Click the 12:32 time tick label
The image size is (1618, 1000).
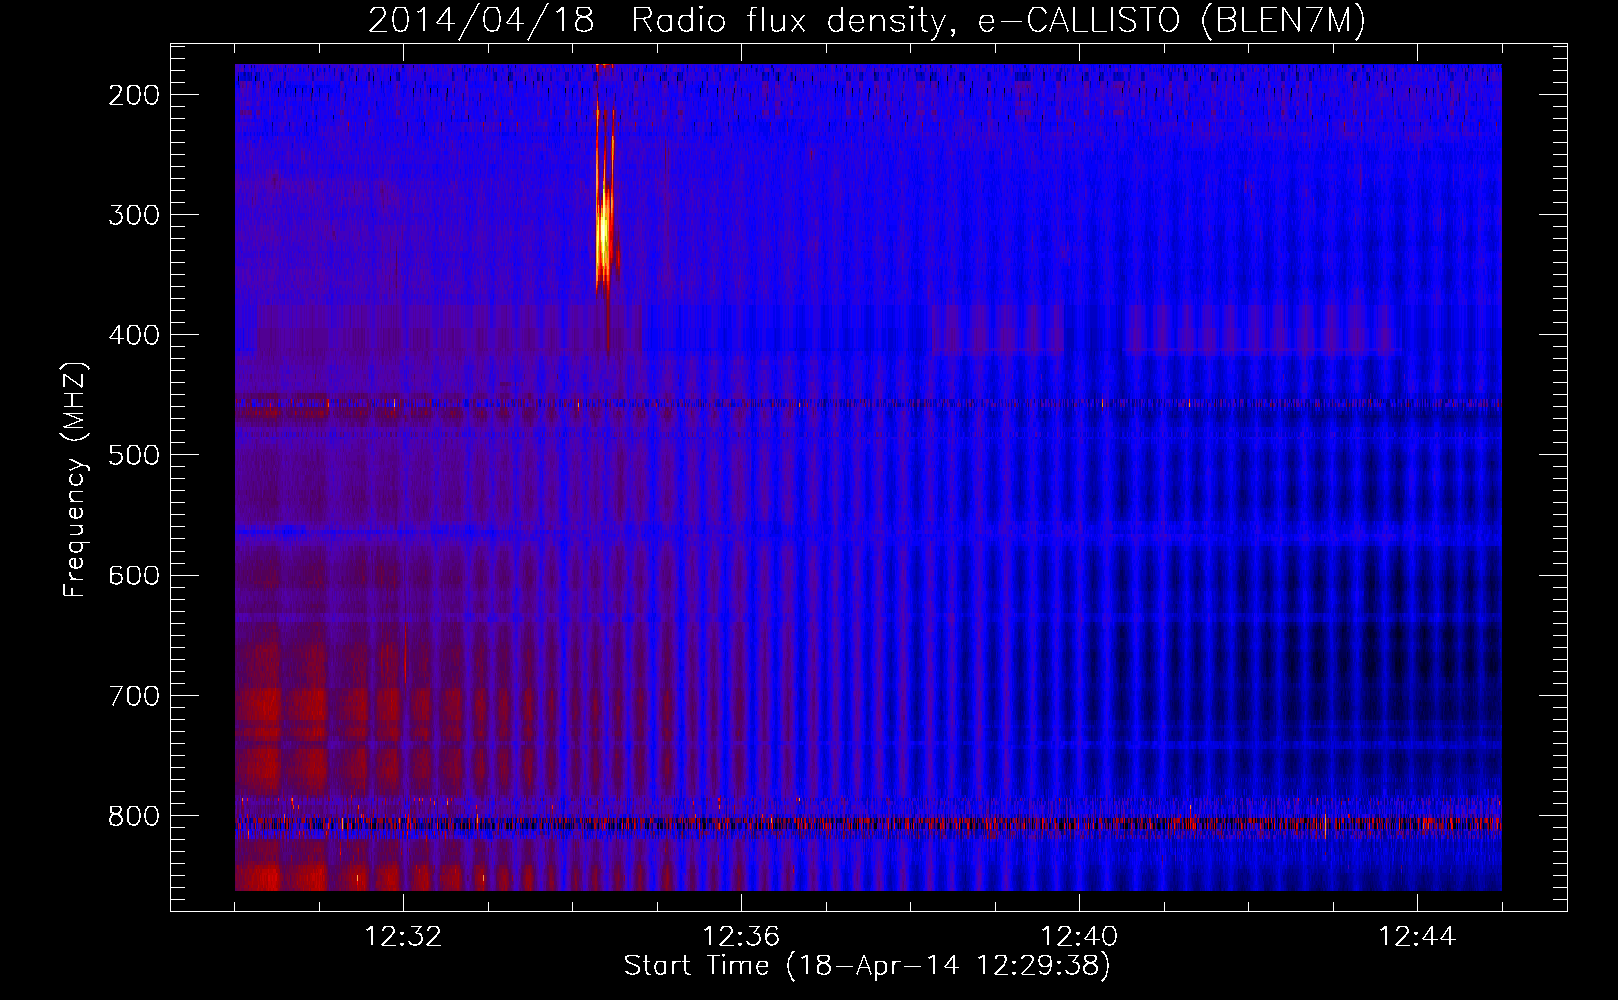tap(403, 936)
